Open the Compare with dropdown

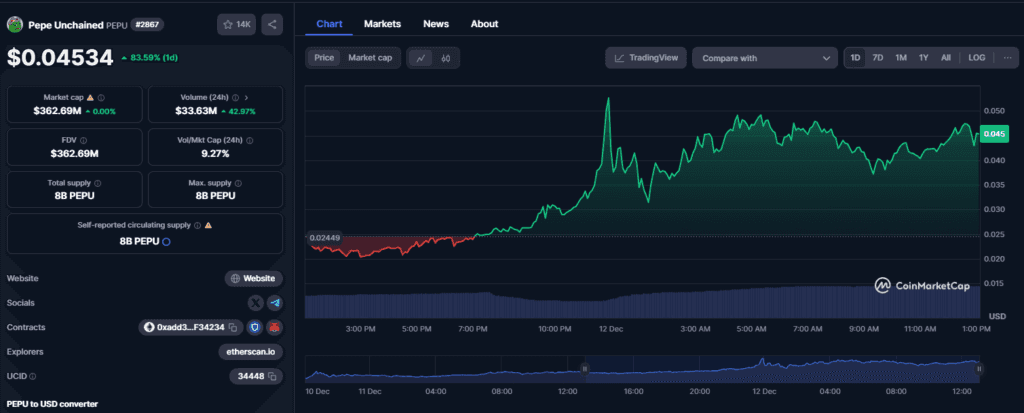pyautogui.click(x=765, y=58)
